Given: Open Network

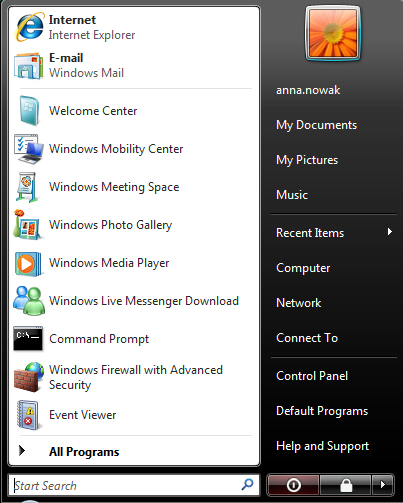Looking at the screenshot, I should point(299,303).
